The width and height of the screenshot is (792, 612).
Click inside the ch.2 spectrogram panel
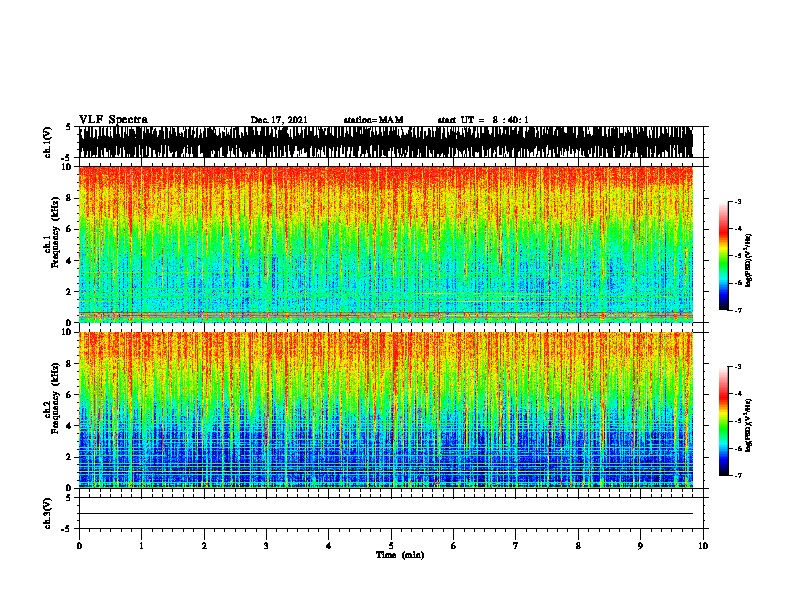click(x=386, y=410)
